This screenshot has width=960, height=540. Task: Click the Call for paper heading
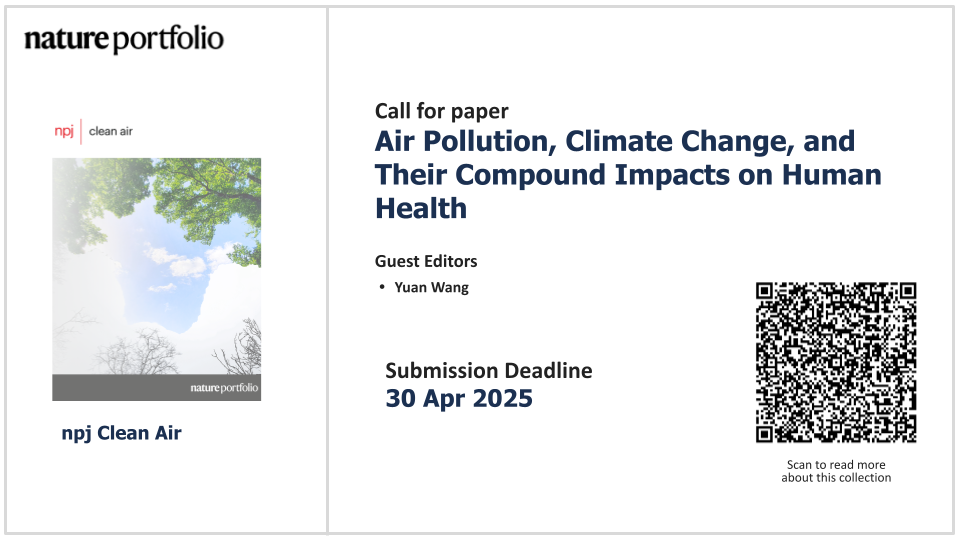tap(441, 111)
